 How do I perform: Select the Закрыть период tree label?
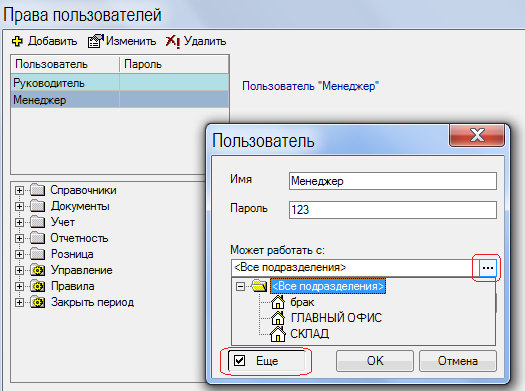(92, 302)
